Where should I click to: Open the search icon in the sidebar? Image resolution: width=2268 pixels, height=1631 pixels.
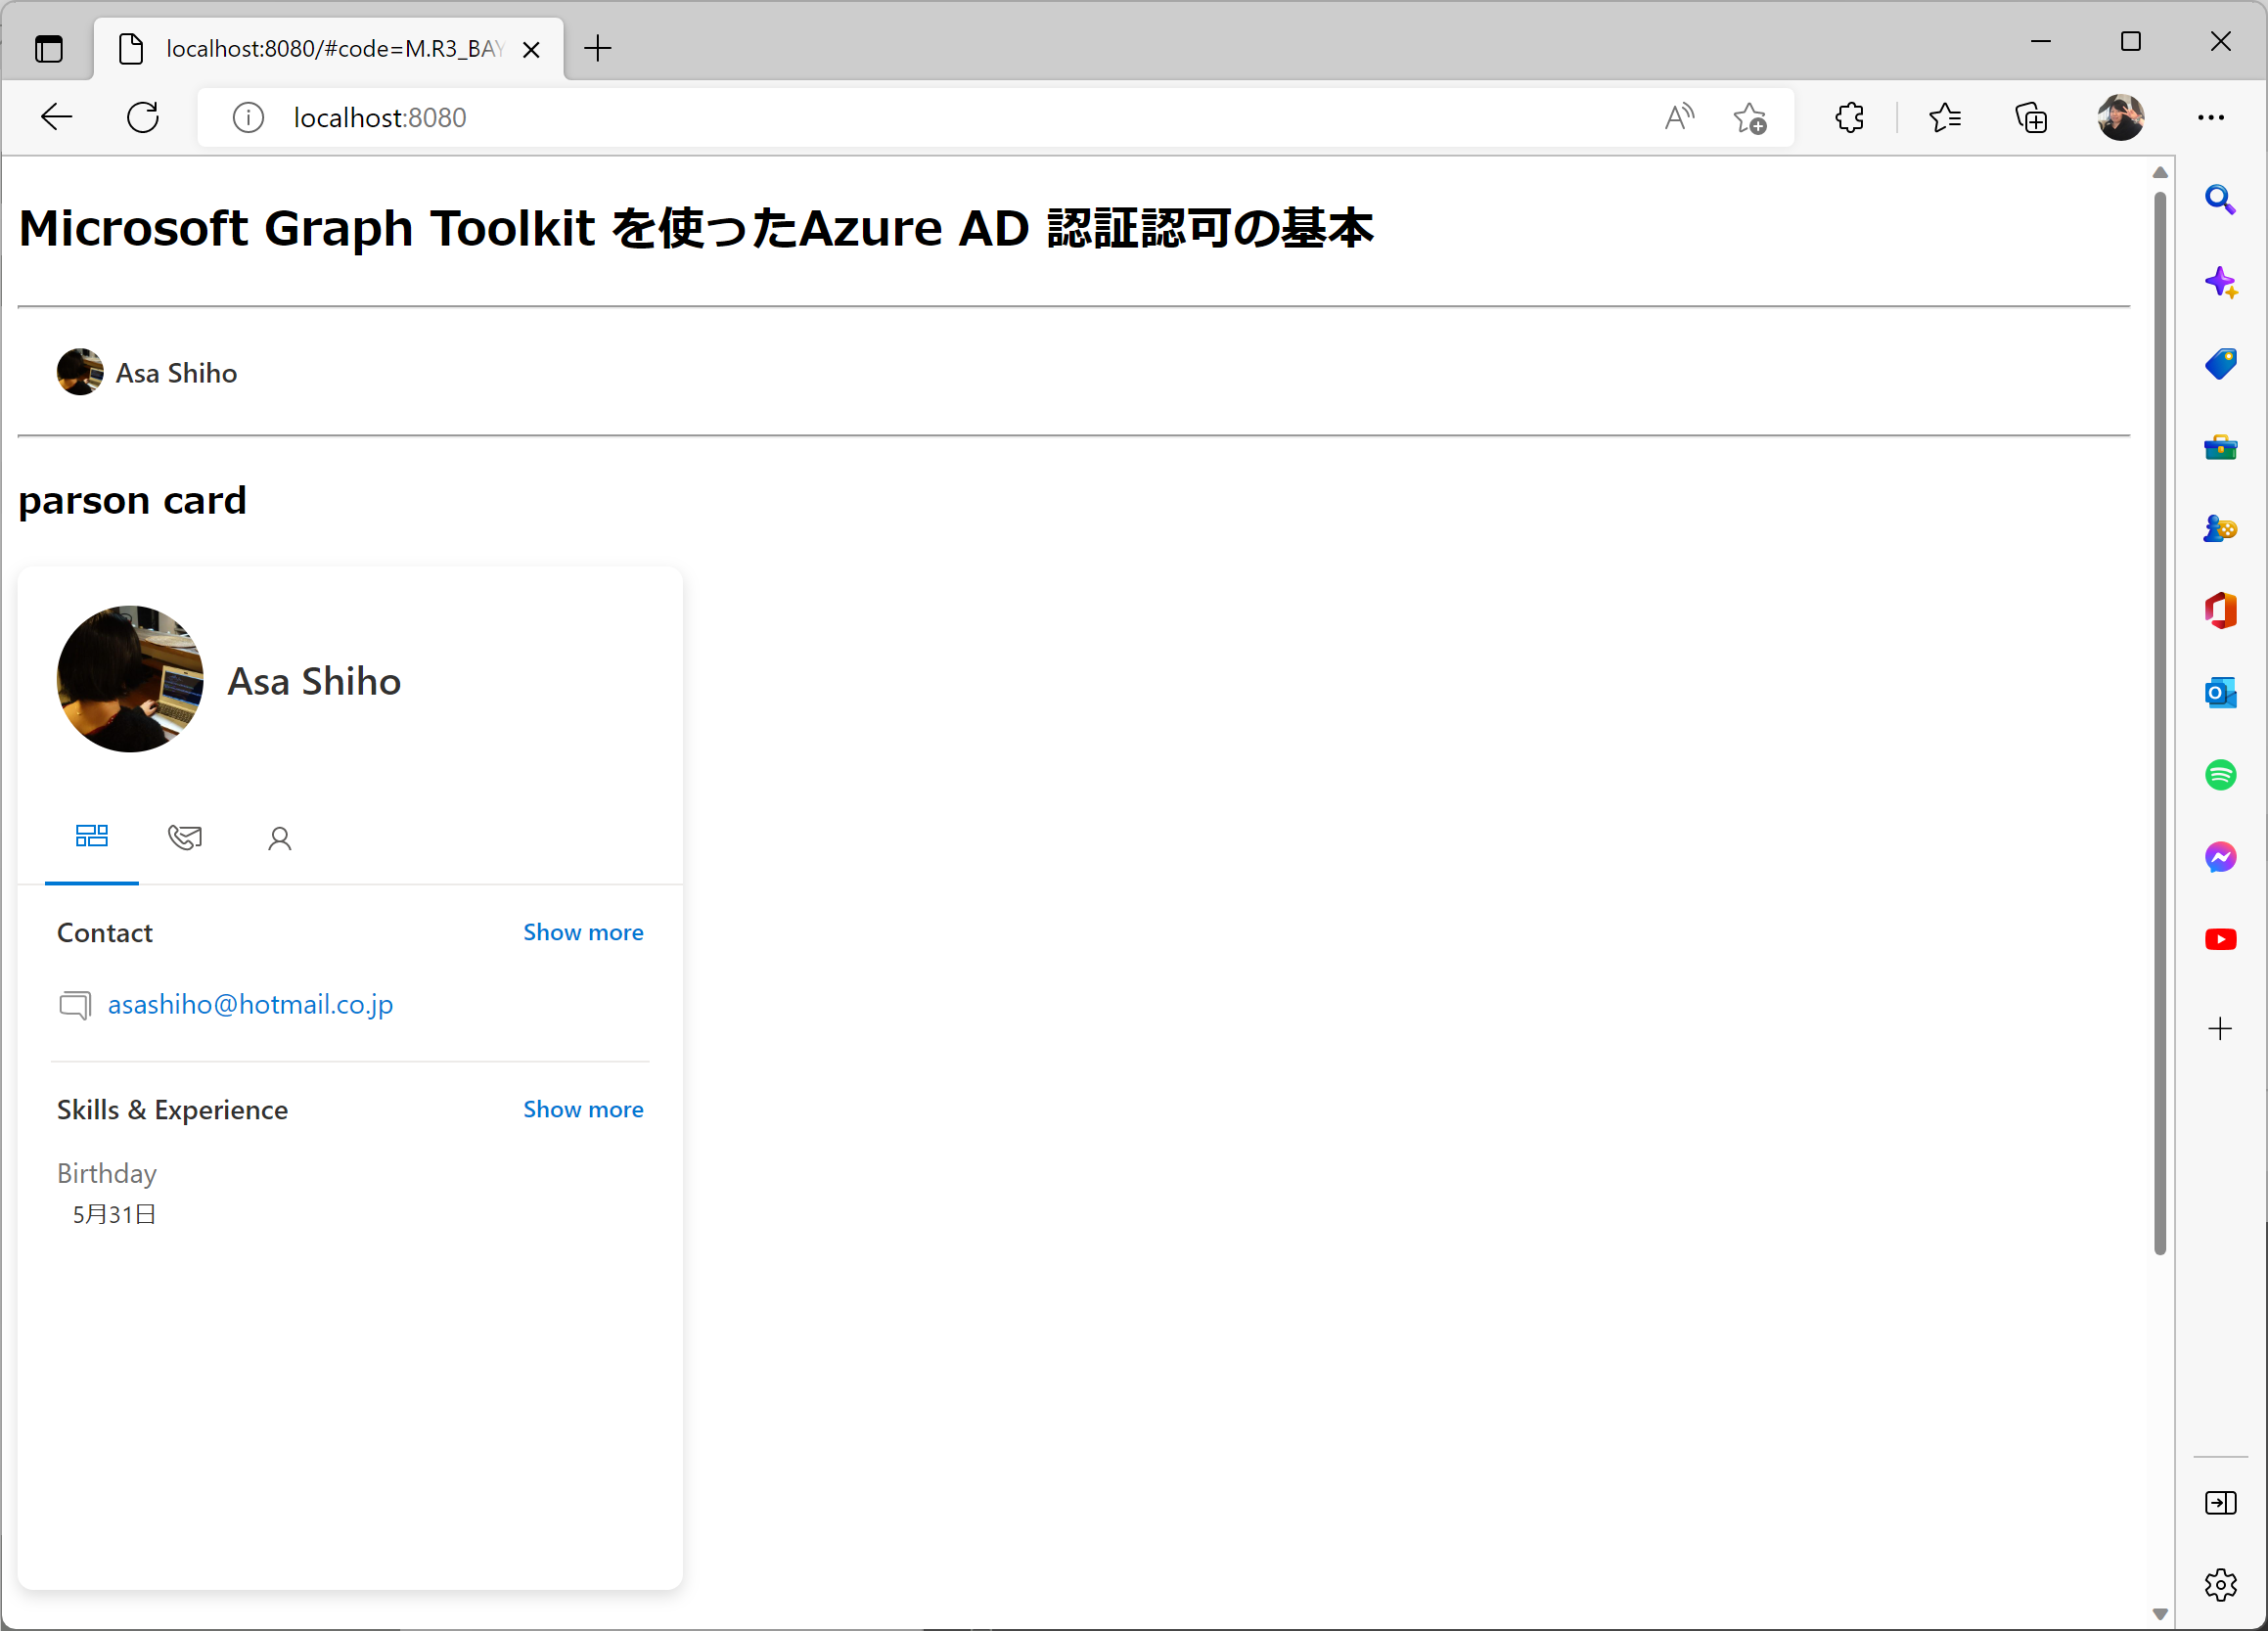[x=2221, y=199]
